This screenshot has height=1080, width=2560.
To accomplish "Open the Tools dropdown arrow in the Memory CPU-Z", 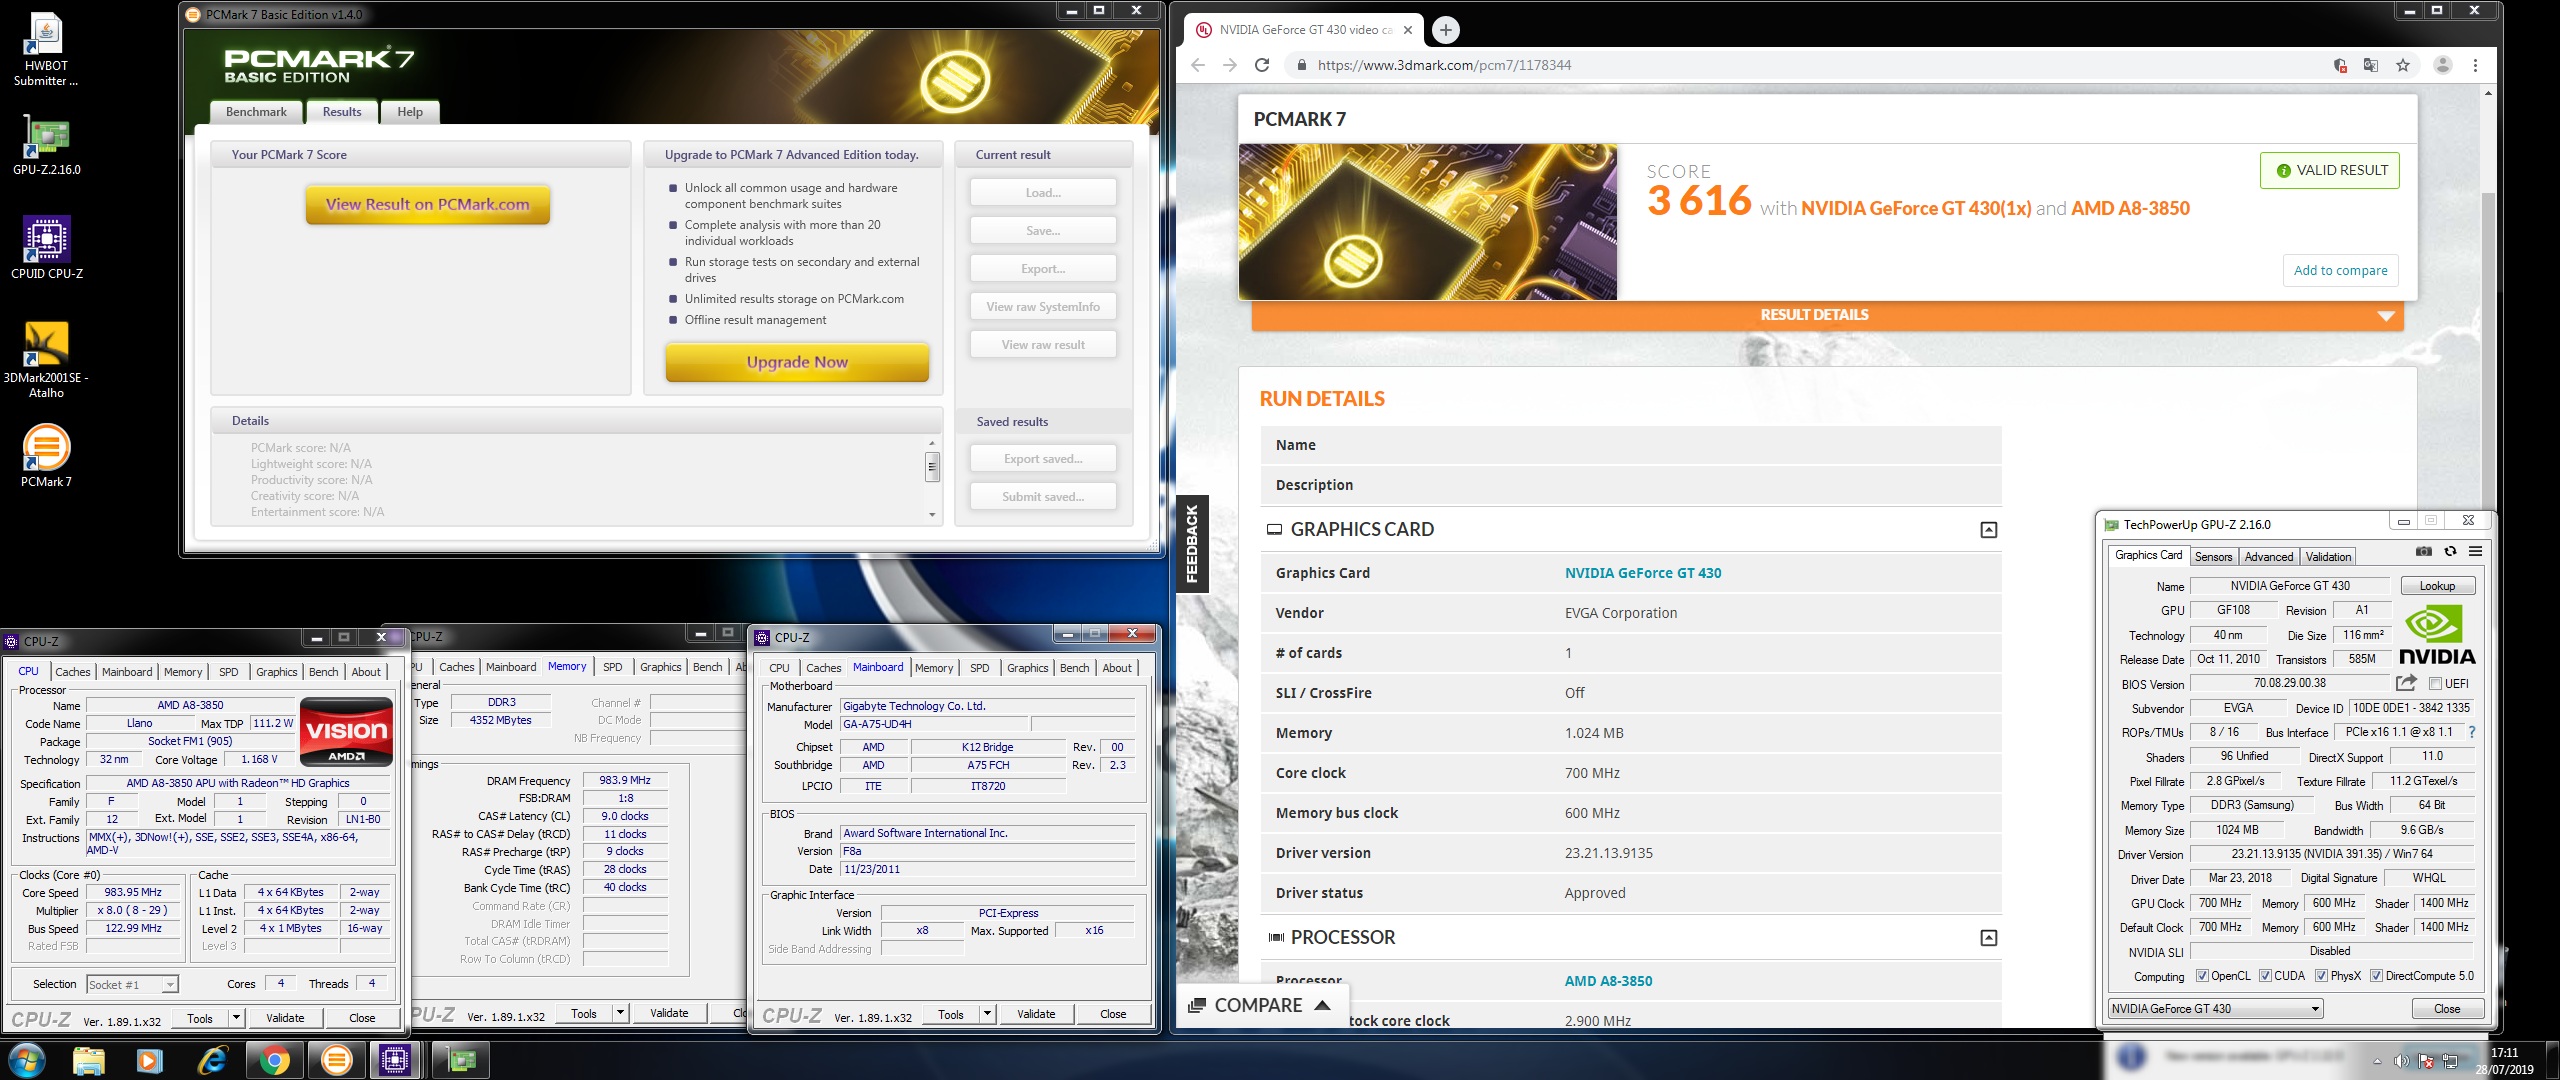I will [x=620, y=1013].
